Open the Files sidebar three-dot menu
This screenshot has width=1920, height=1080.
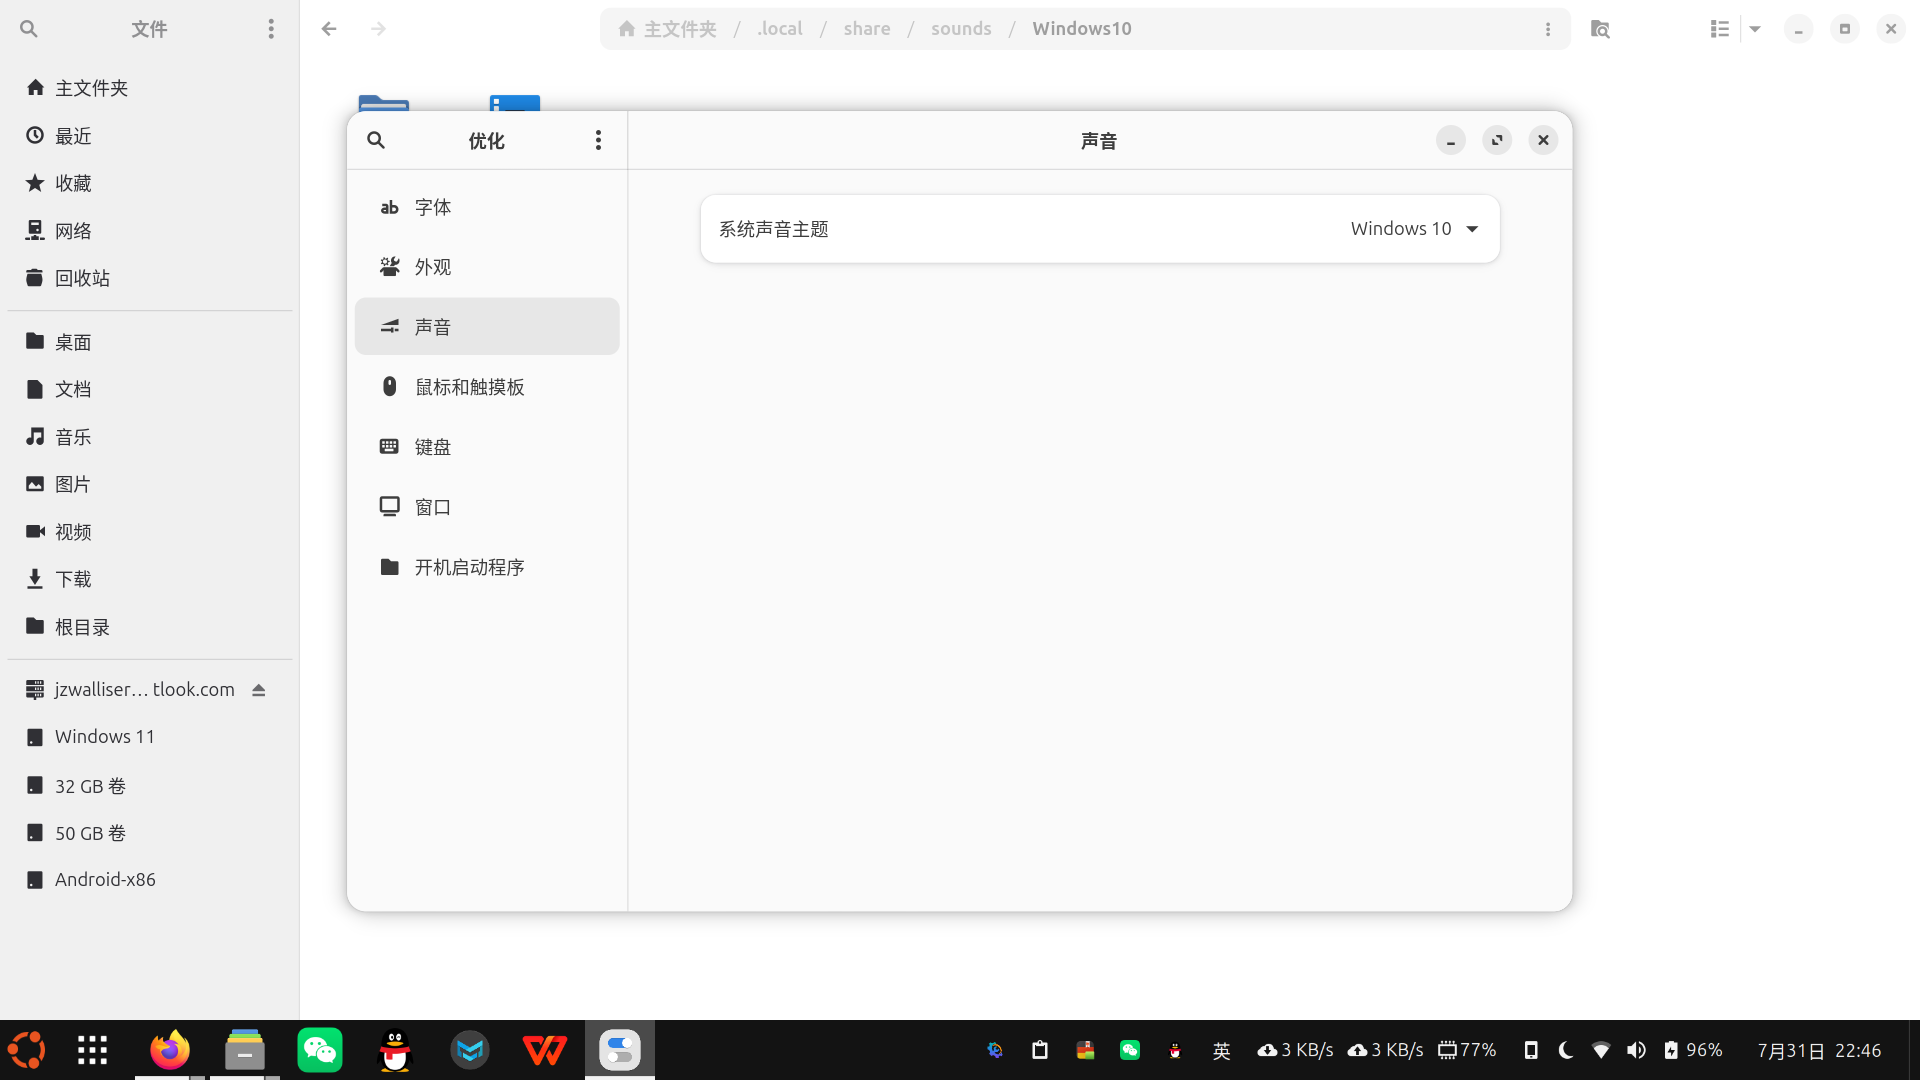271,29
